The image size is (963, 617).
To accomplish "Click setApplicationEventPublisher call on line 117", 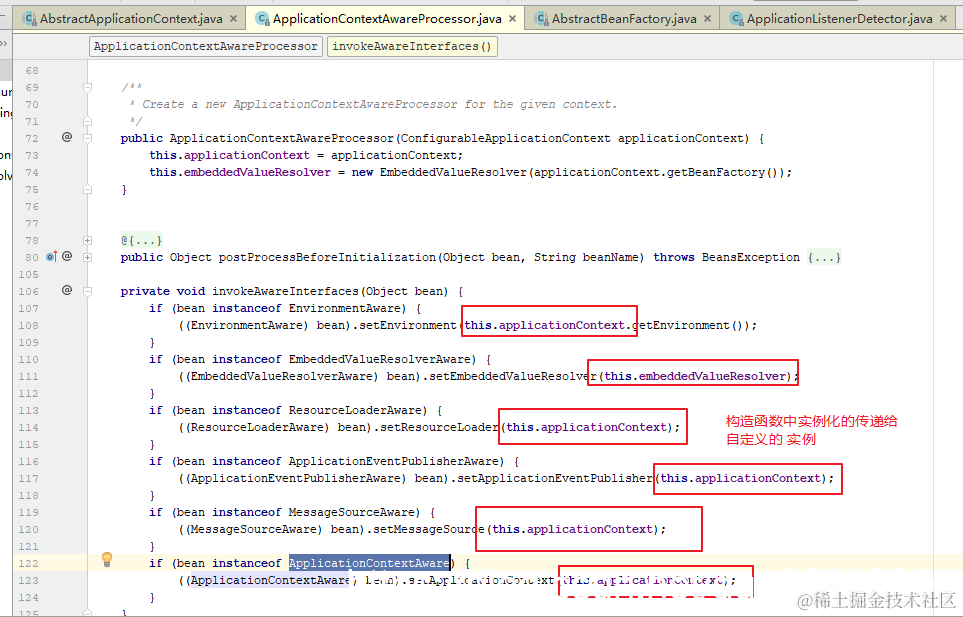I will pyautogui.click(x=555, y=478).
